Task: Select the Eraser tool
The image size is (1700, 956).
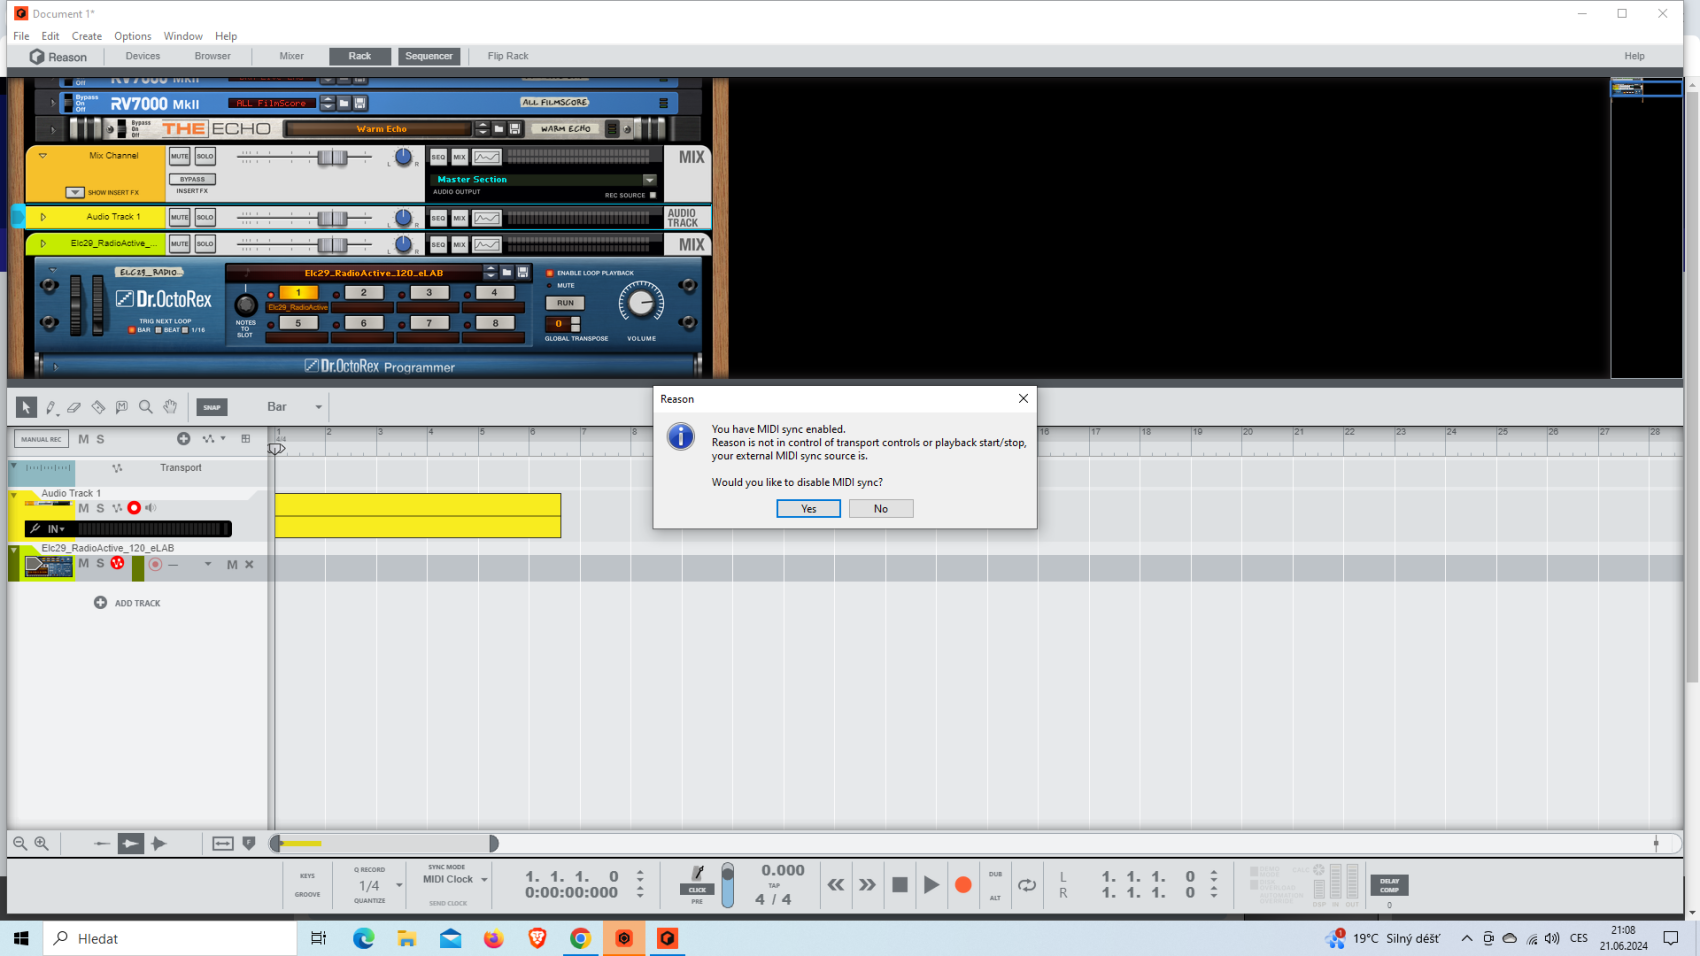Action: 74,407
